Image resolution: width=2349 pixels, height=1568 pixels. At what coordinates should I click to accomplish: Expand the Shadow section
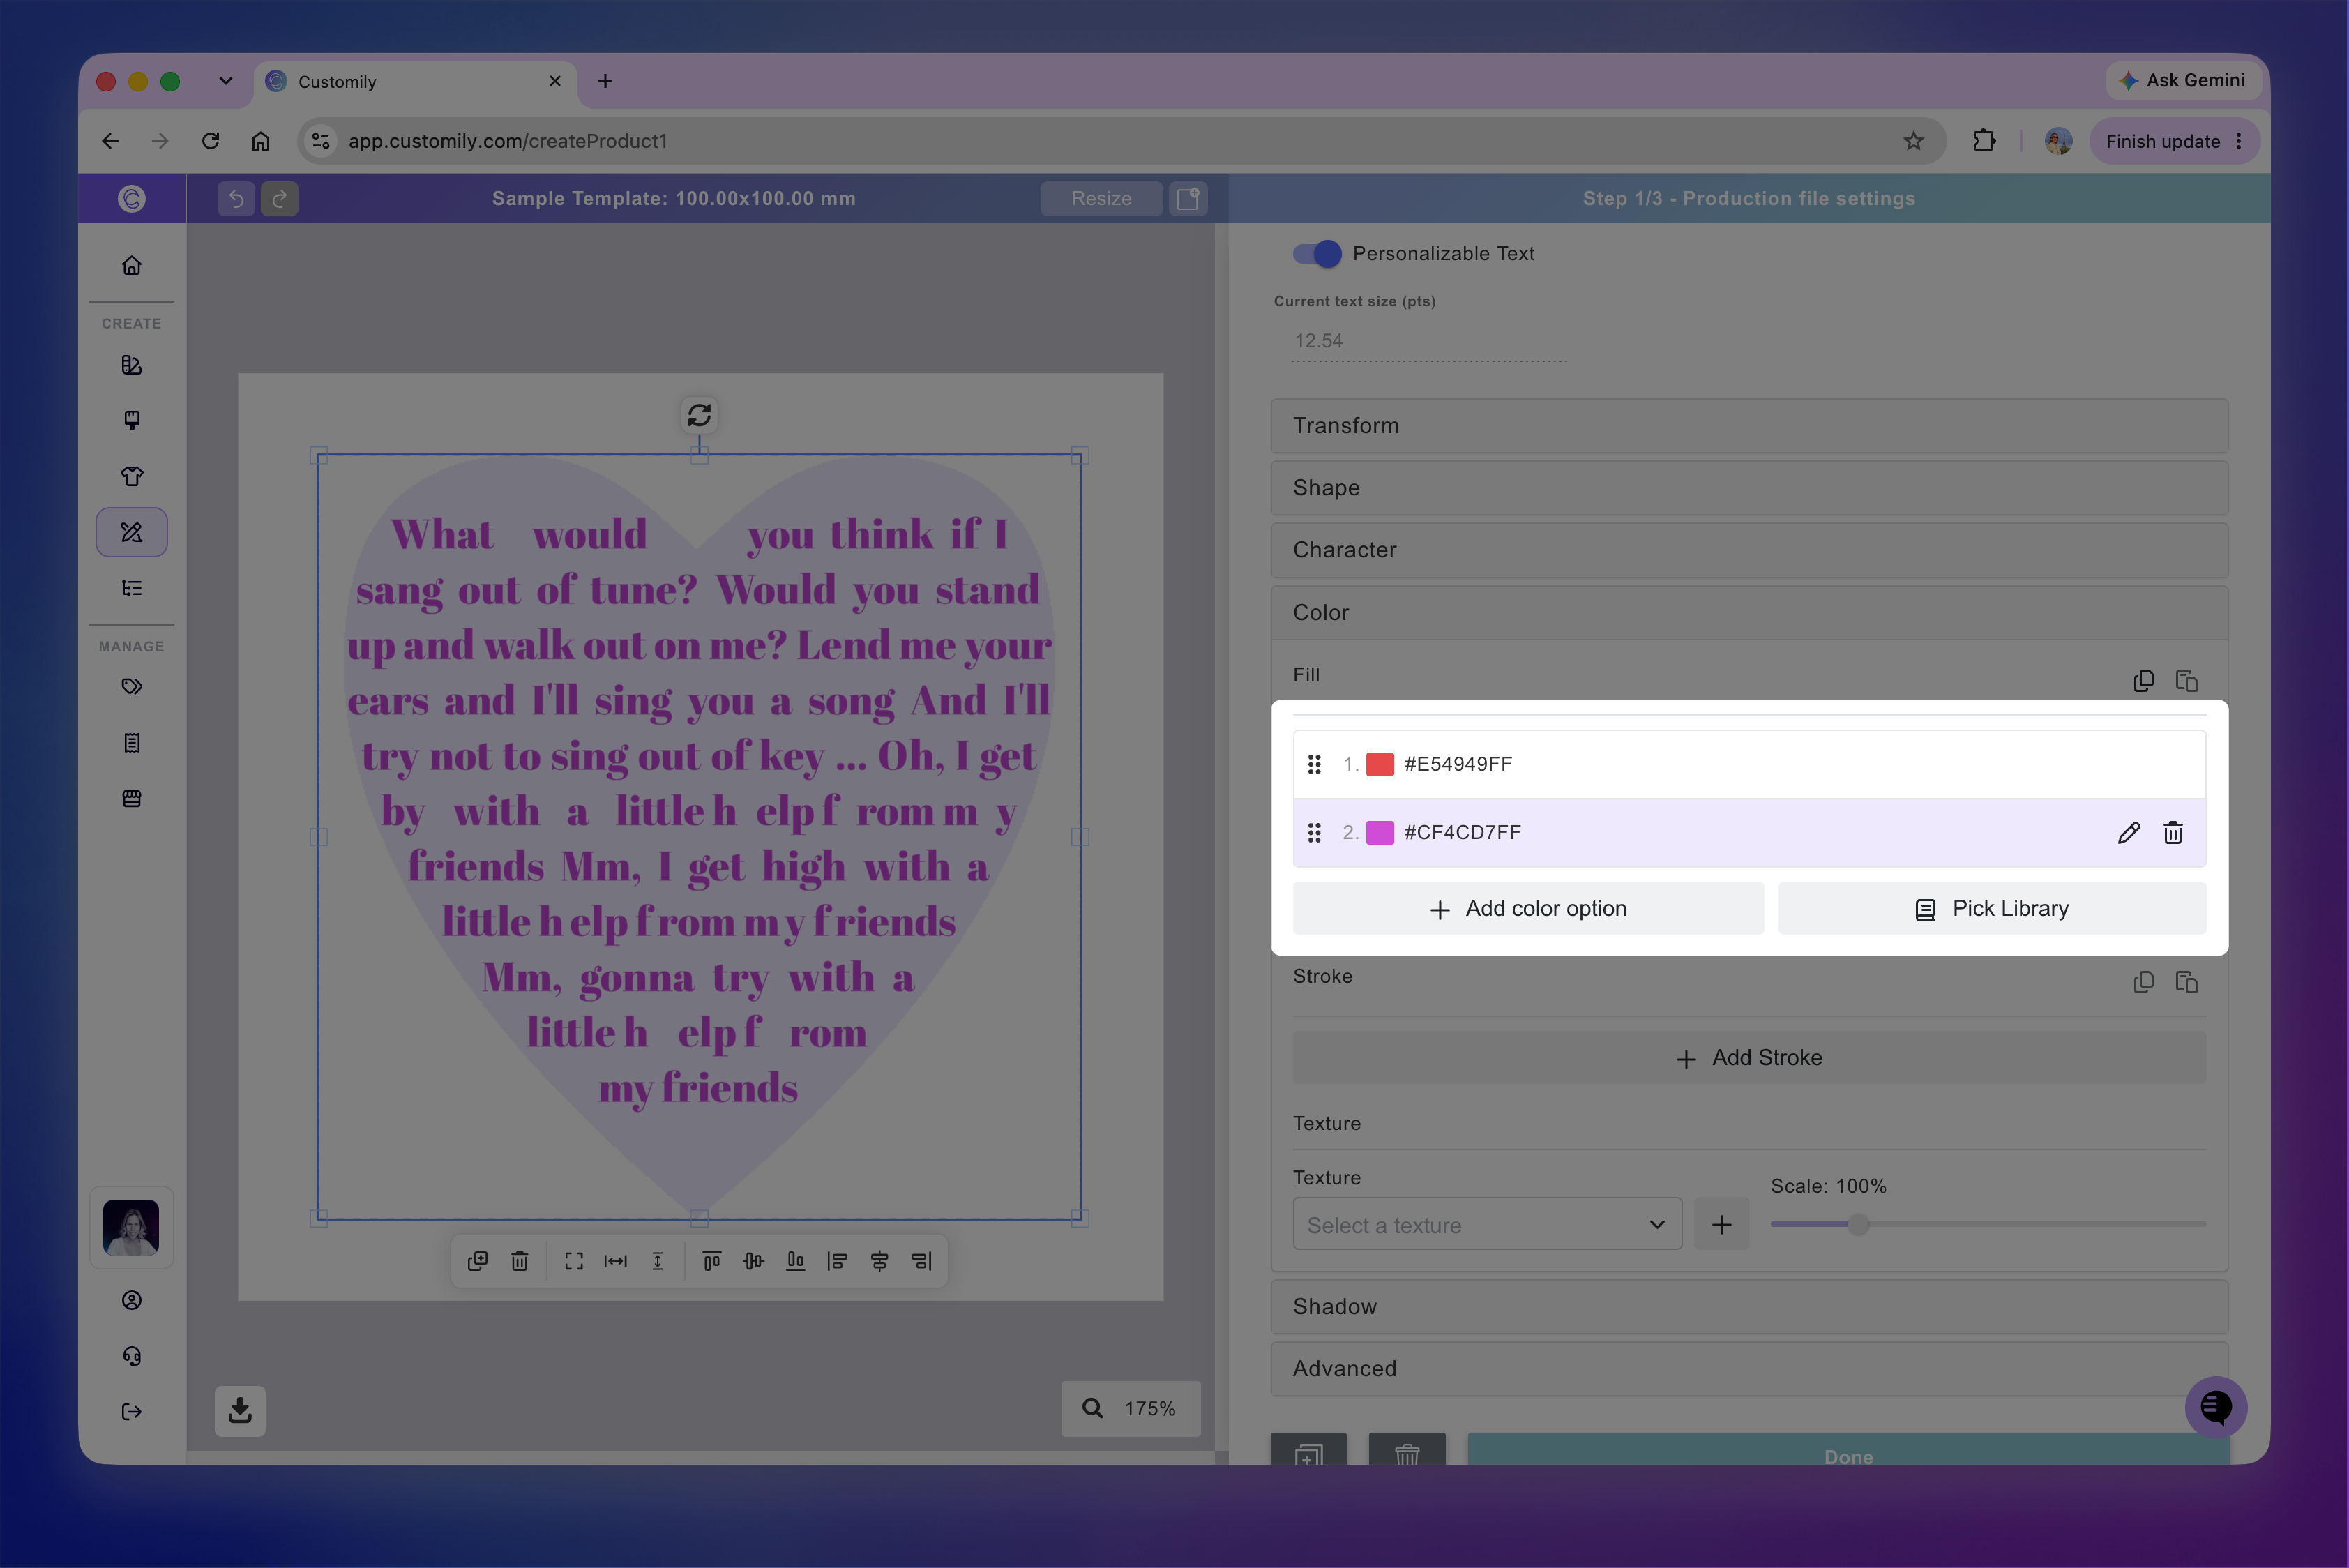(1749, 1307)
